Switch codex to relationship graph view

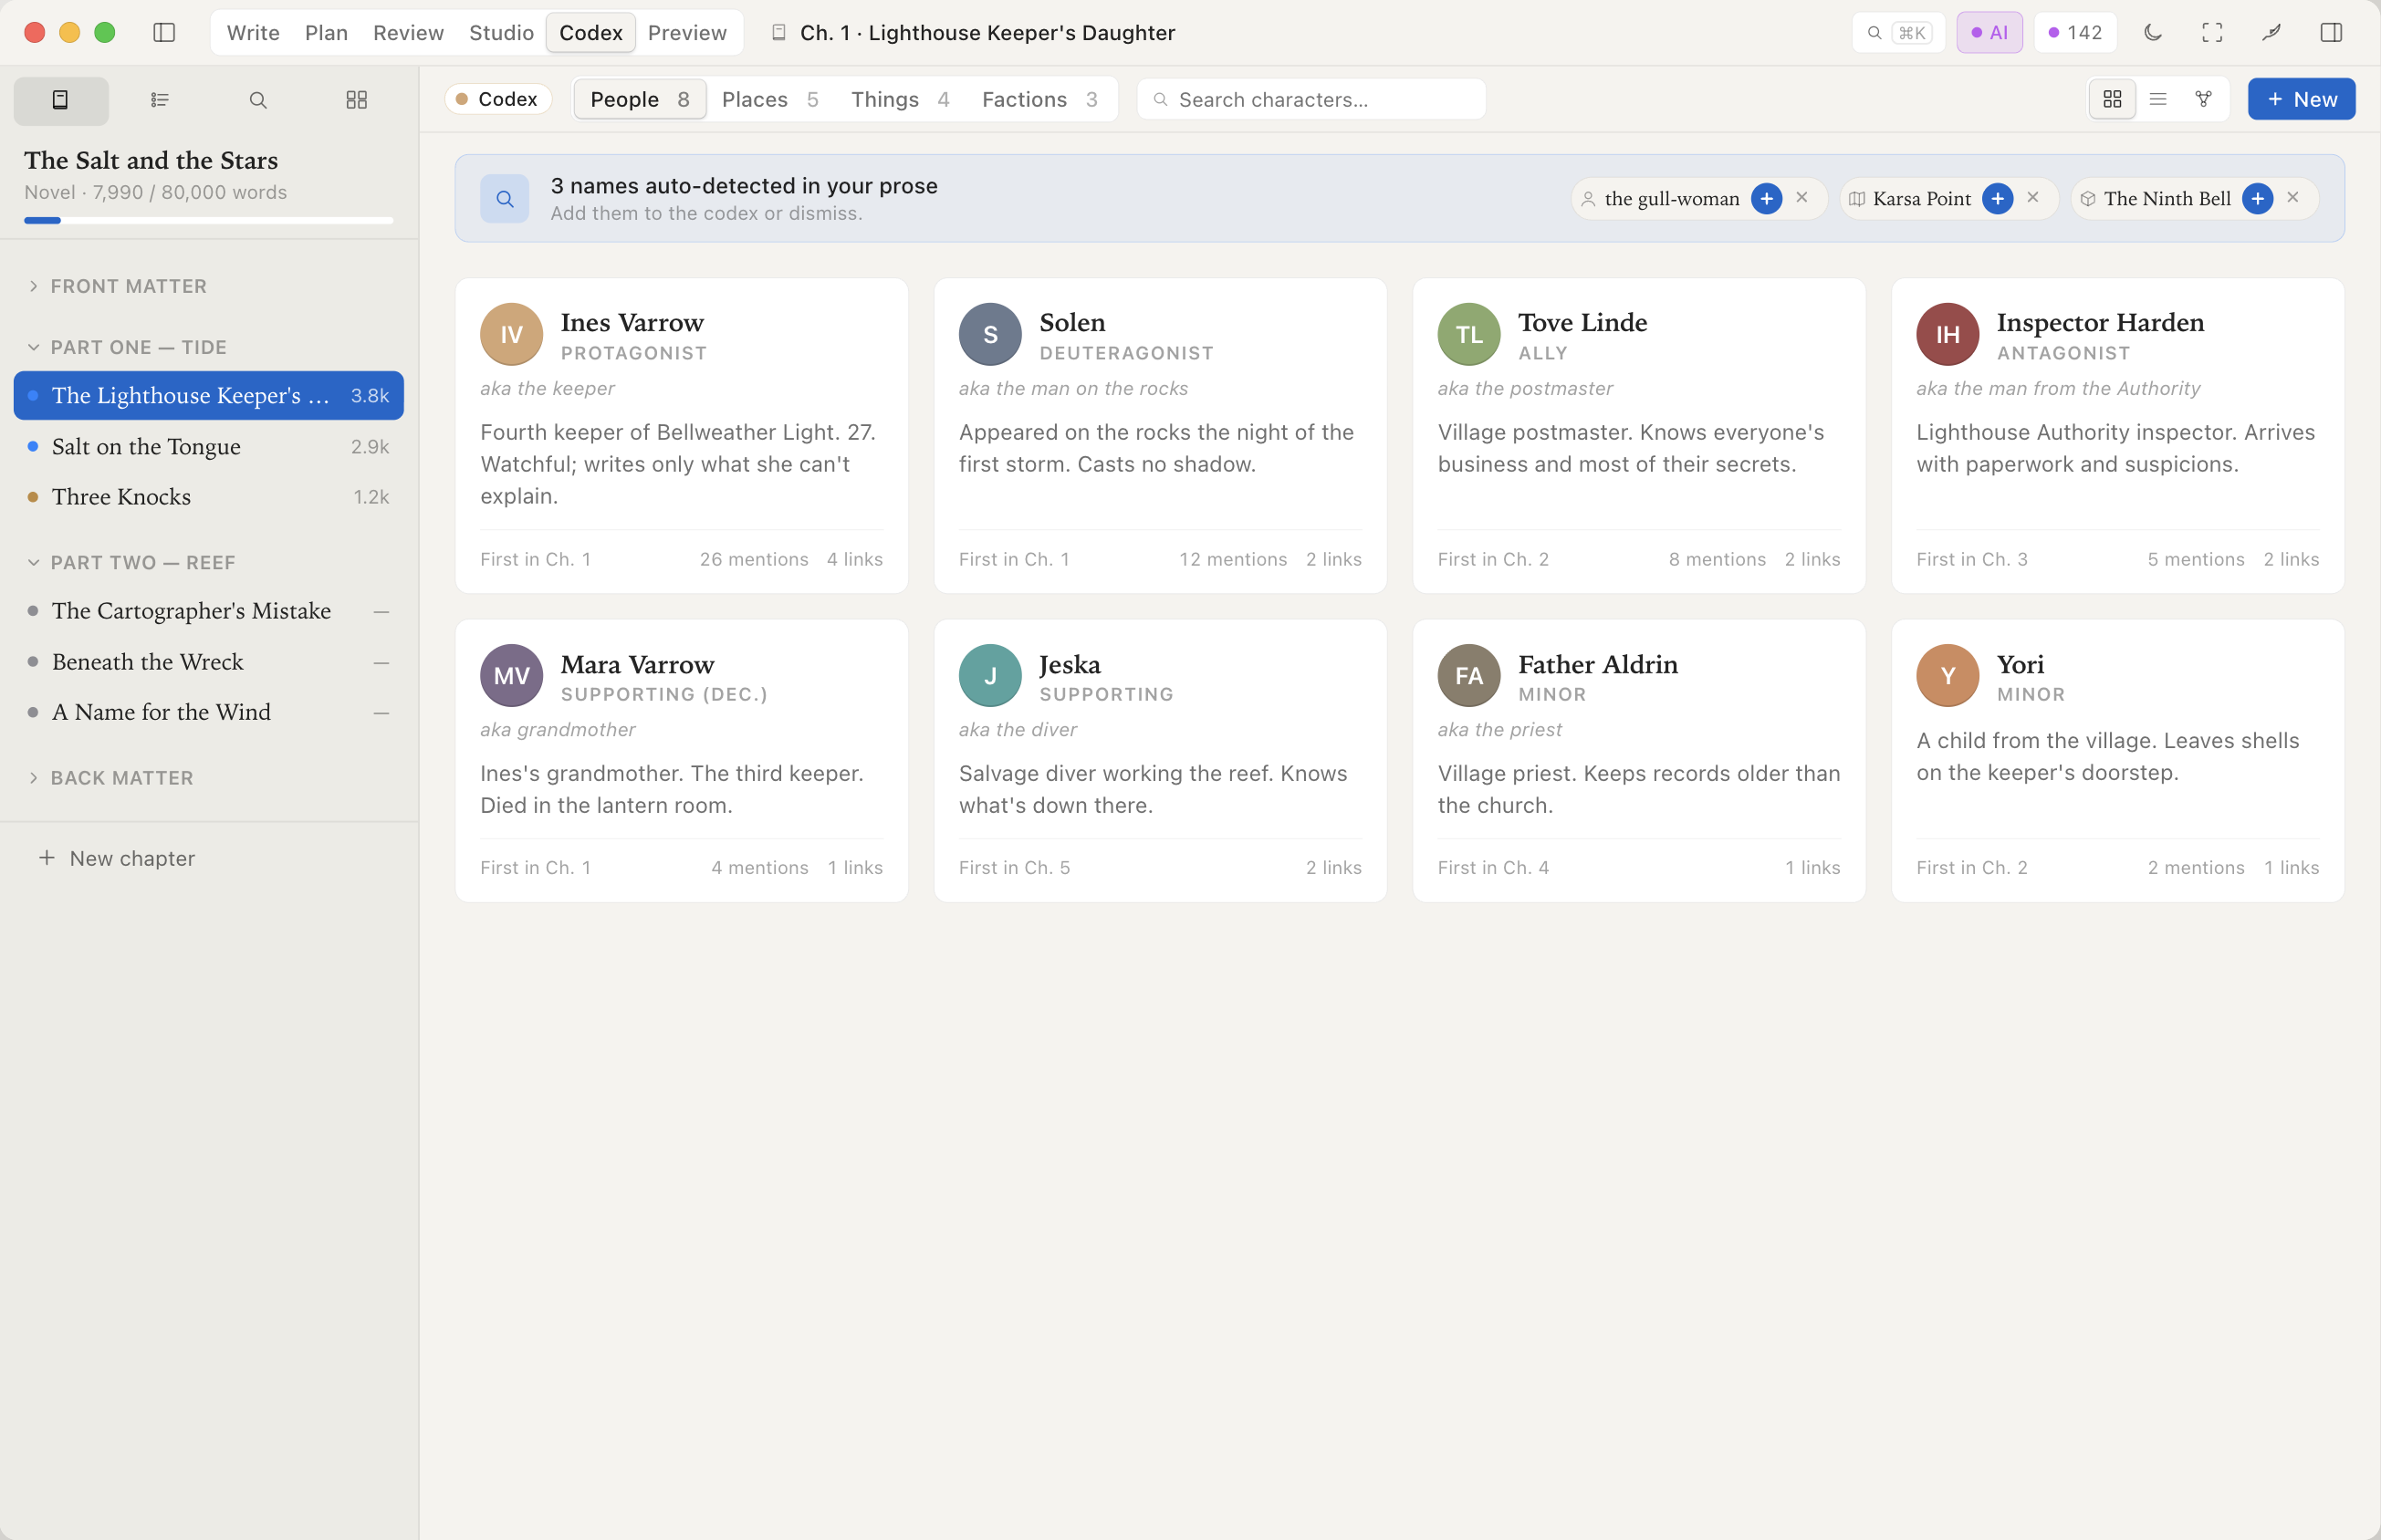click(2203, 99)
